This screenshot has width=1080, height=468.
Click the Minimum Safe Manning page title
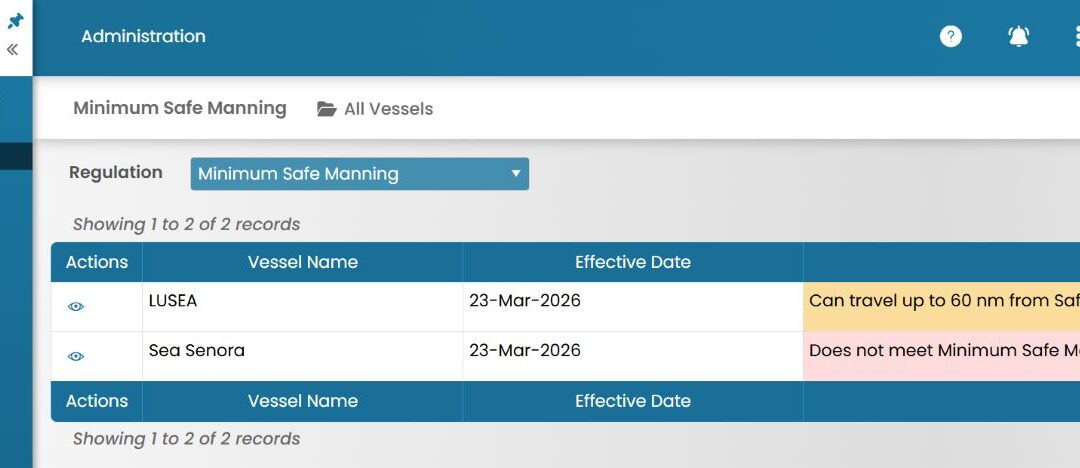tap(180, 108)
